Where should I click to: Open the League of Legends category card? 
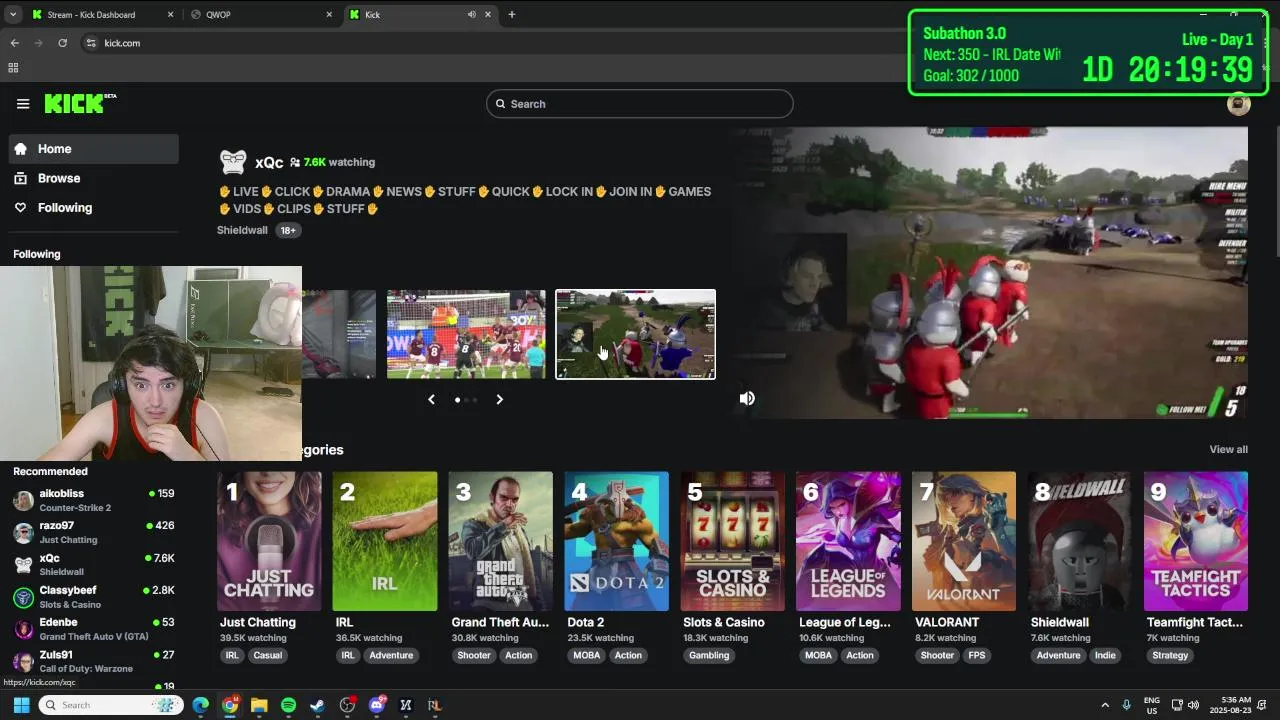click(x=848, y=541)
